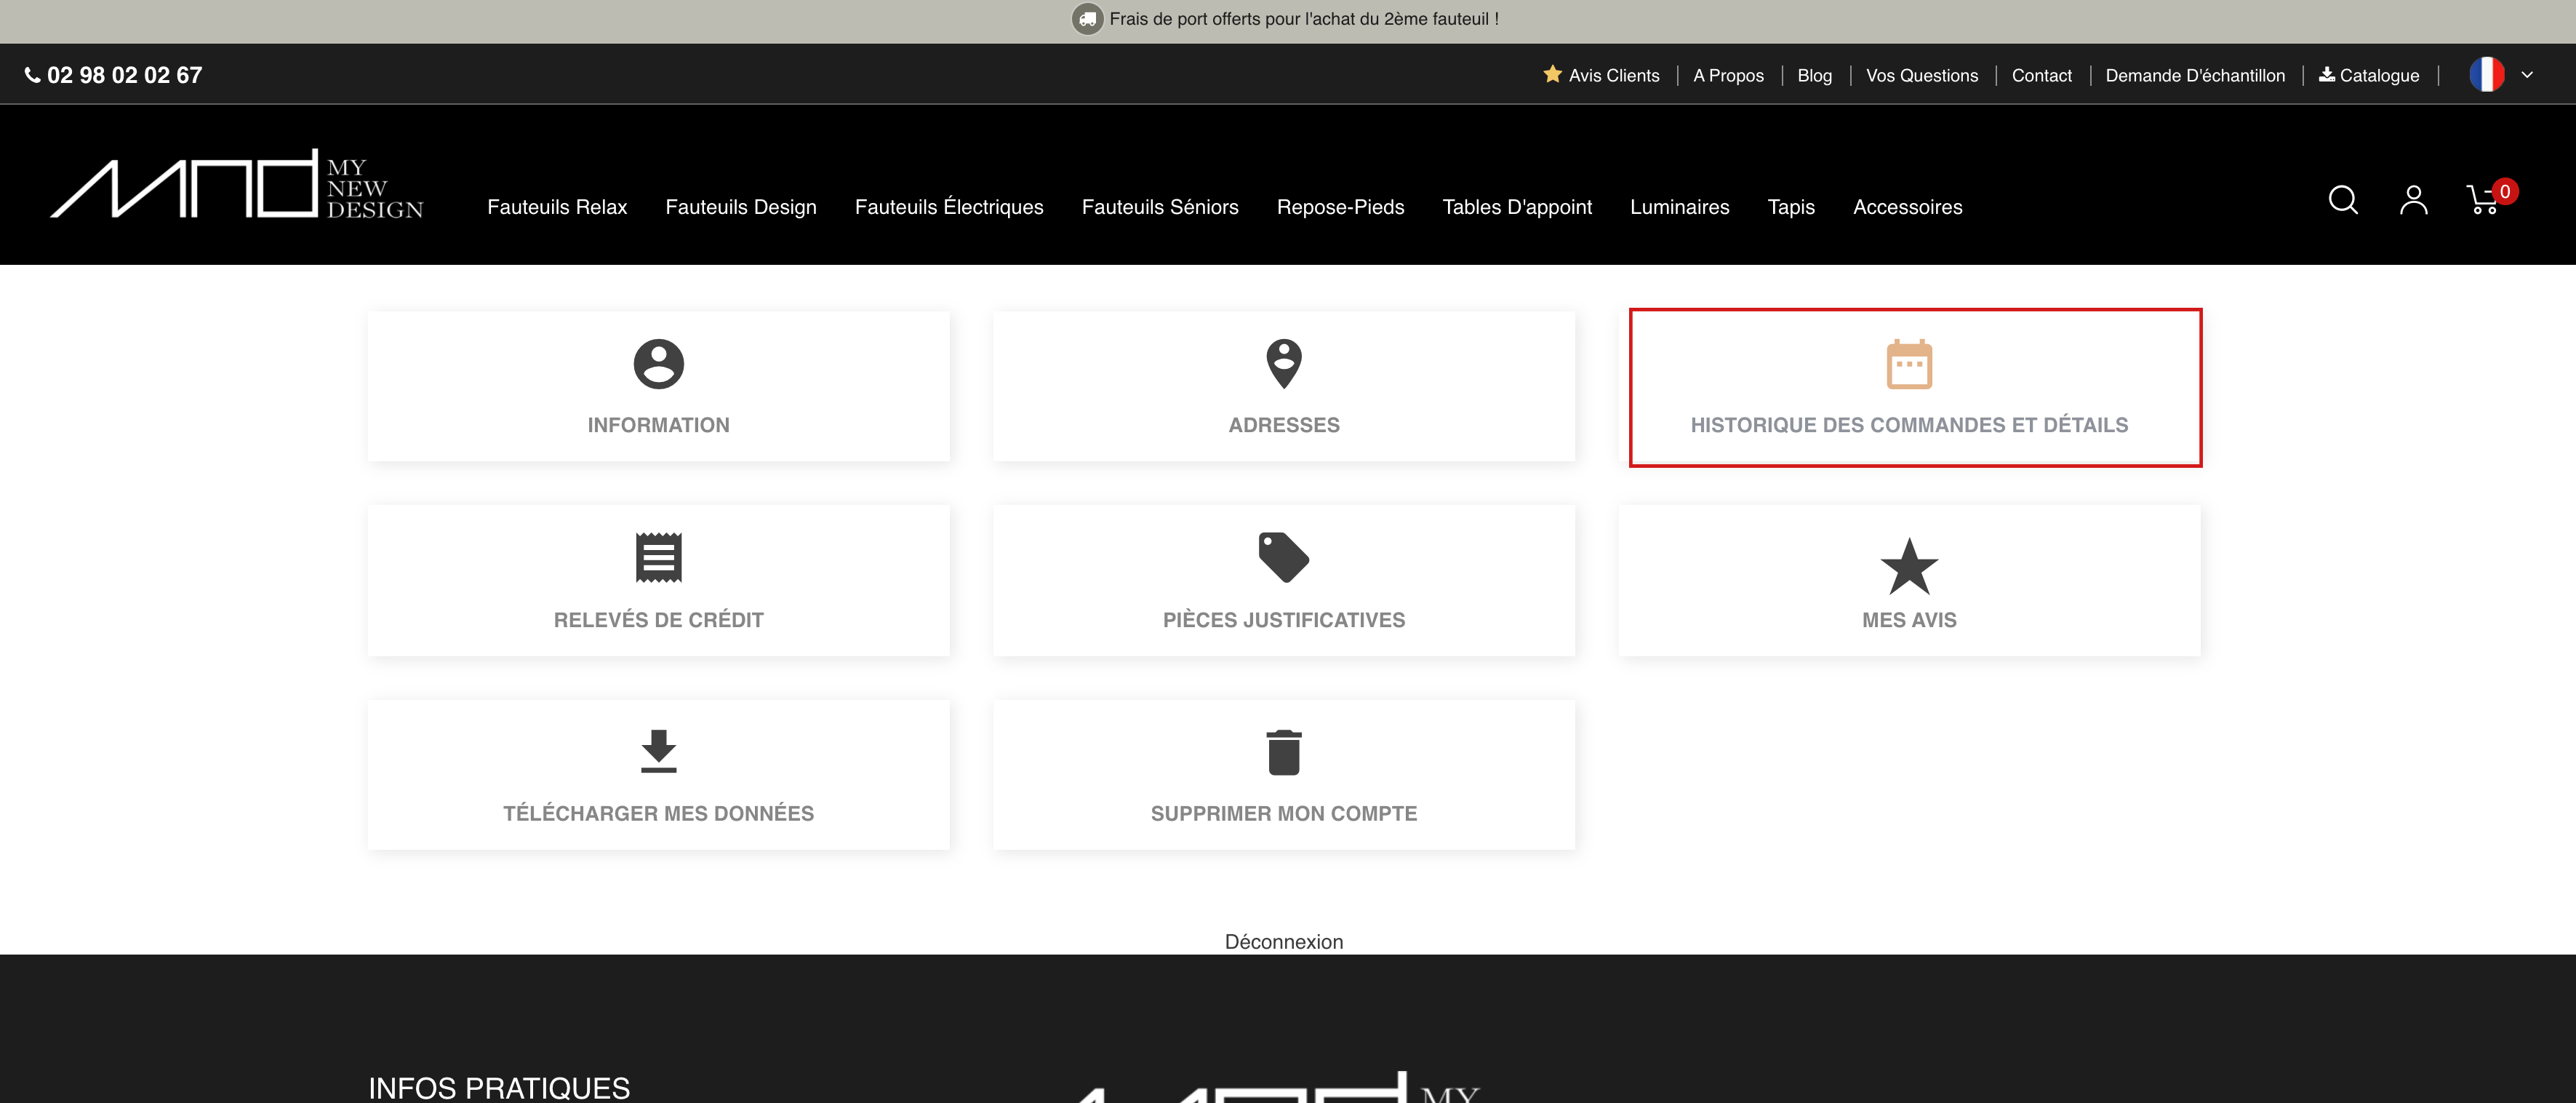Image resolution: width=2576 pixels, height=1103 pixels.
Task: Open the Fauteuils Relax menu
Action: (x=557, y=207)
